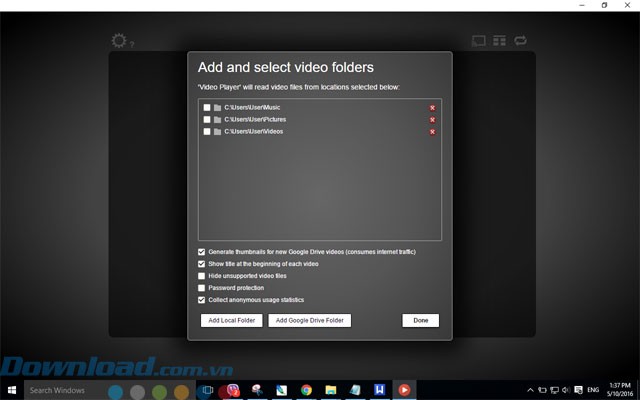640x400 pixels.
Task: Open the Action Center notification icon
Action: pyautogui.click(x=578, y=390)
